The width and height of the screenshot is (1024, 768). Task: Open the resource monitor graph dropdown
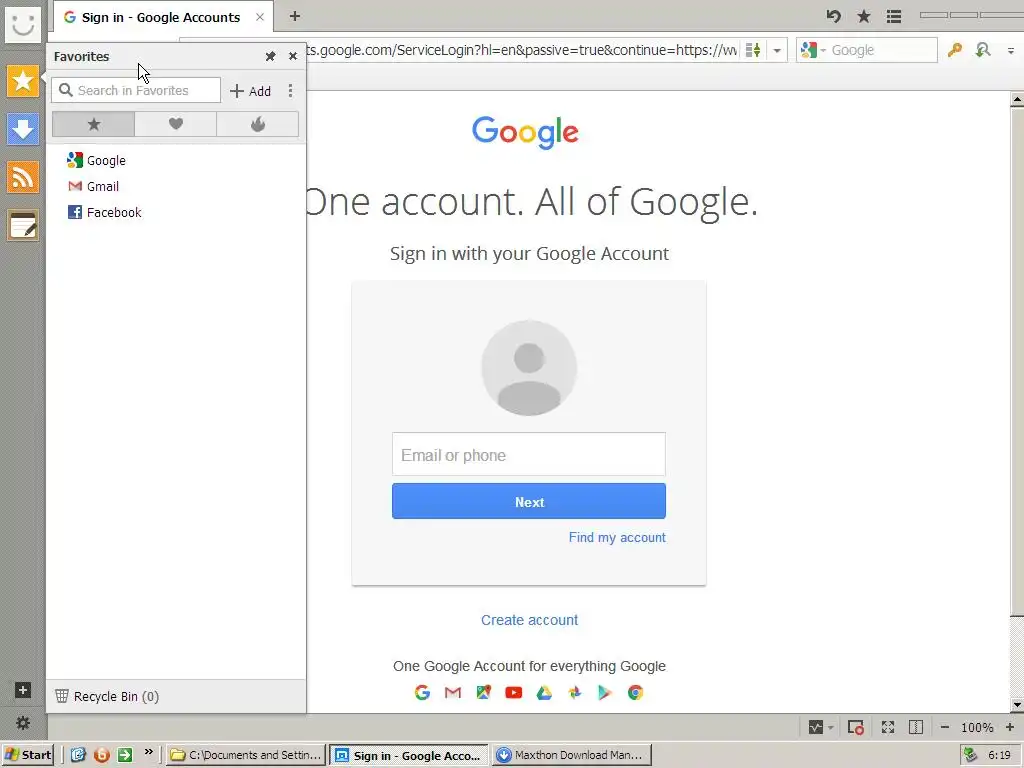pos(821,727)
